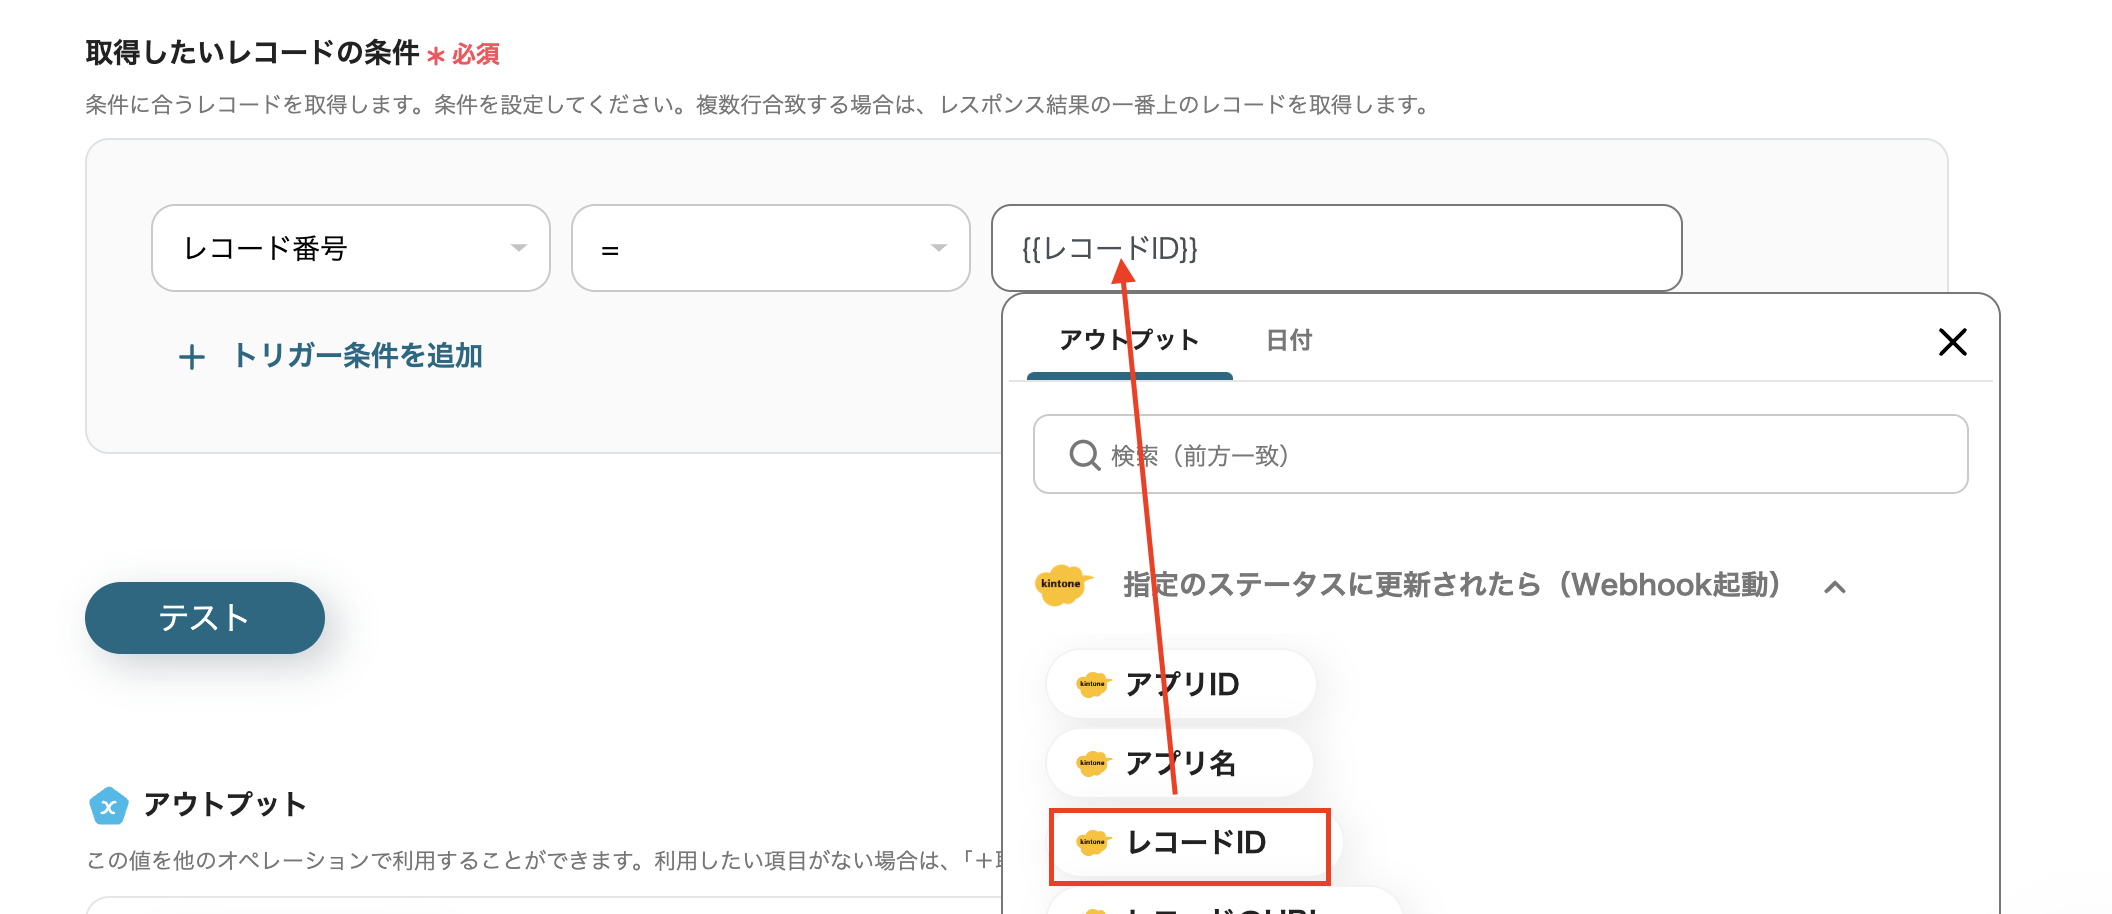Choose the レコードID output value
Viewport: 2112px width, 914px height.
point(1195,843)
